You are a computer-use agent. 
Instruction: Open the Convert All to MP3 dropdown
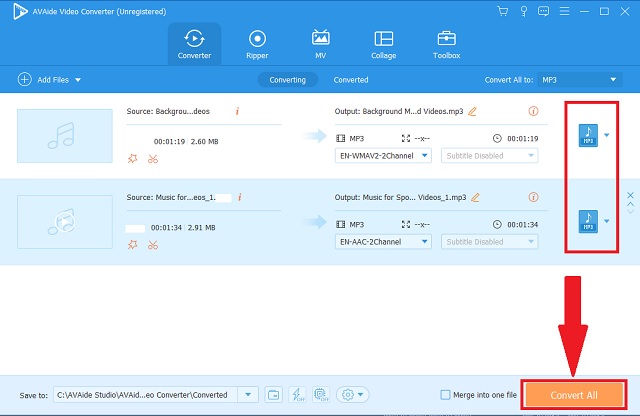580,80
